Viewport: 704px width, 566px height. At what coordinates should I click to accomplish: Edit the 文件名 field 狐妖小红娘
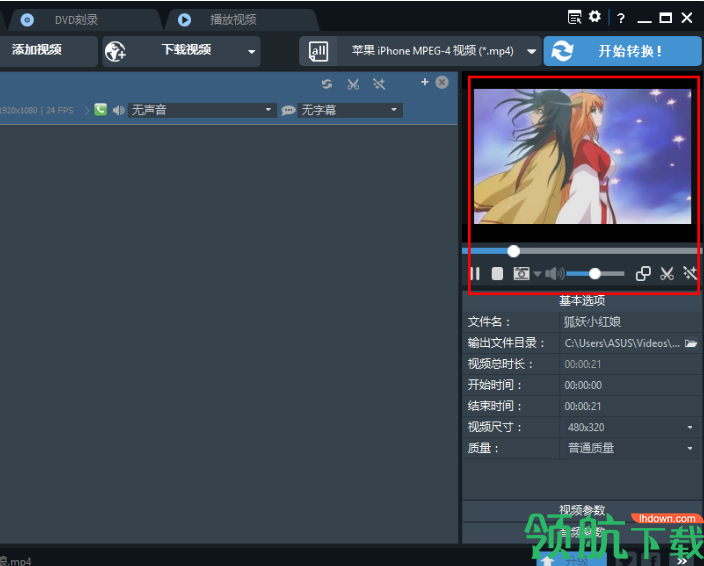click(x=630, y=322)
